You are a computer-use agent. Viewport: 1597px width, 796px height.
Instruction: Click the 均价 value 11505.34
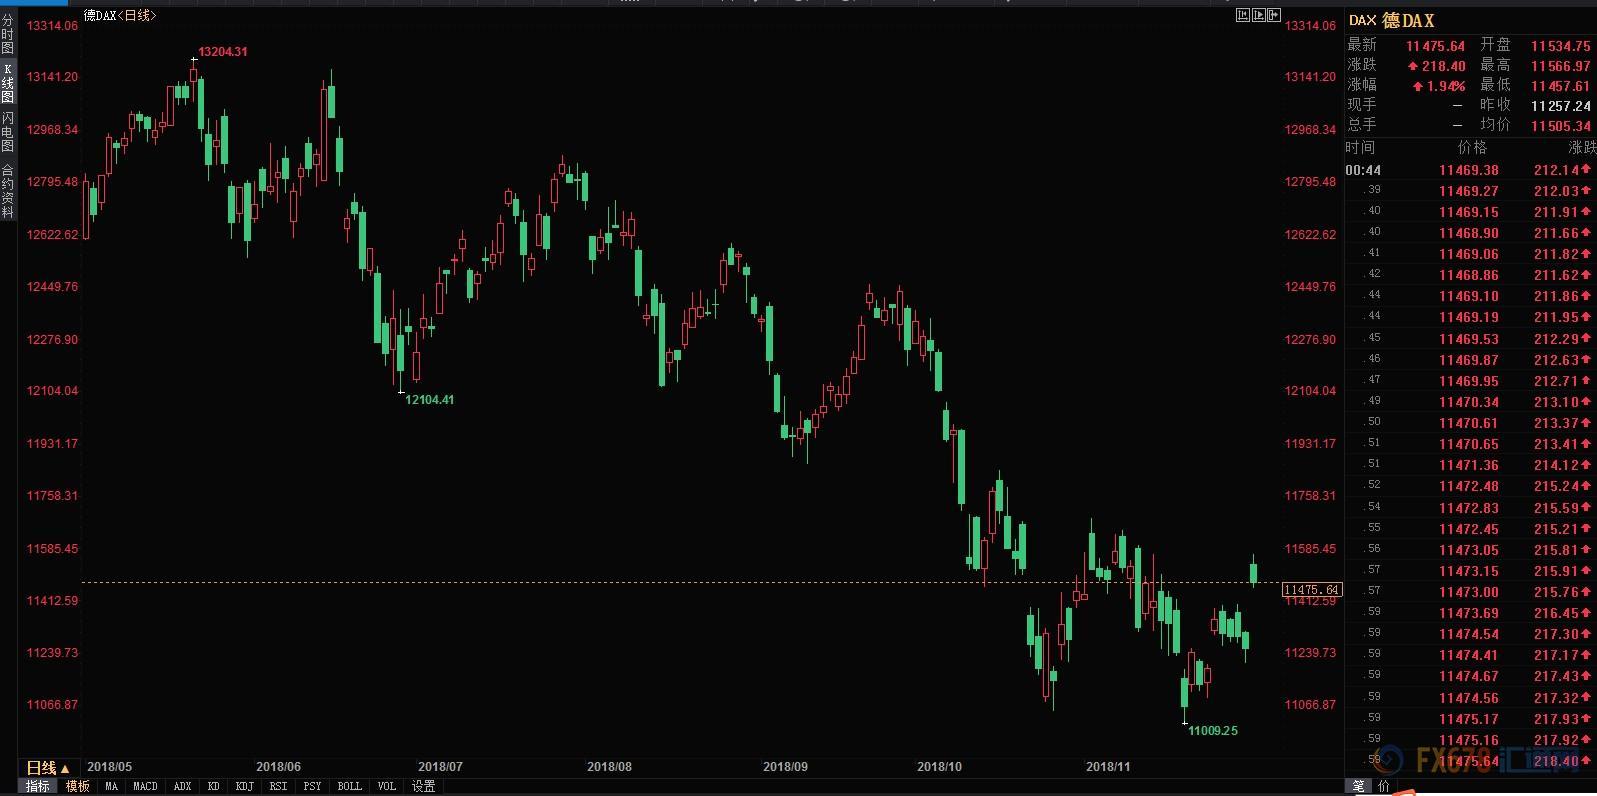point(1560,126)
